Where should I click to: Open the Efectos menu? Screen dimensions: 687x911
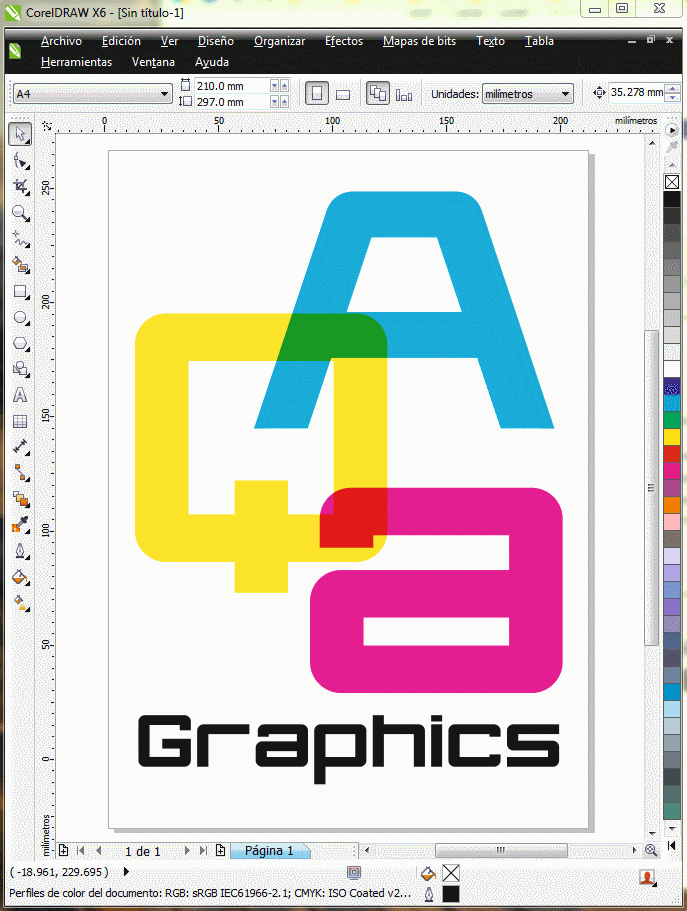pyautogui.click(x=344, y=41)
